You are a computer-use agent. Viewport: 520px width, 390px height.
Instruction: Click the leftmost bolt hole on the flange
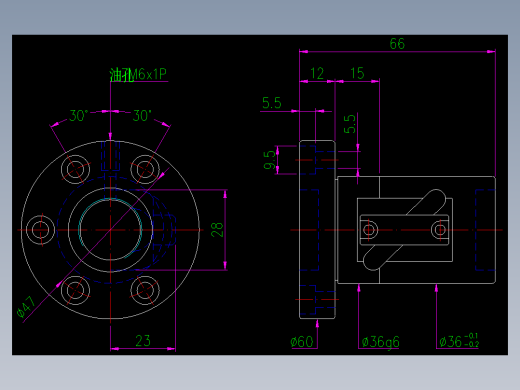pyautogui.click(x=41, y=230)
